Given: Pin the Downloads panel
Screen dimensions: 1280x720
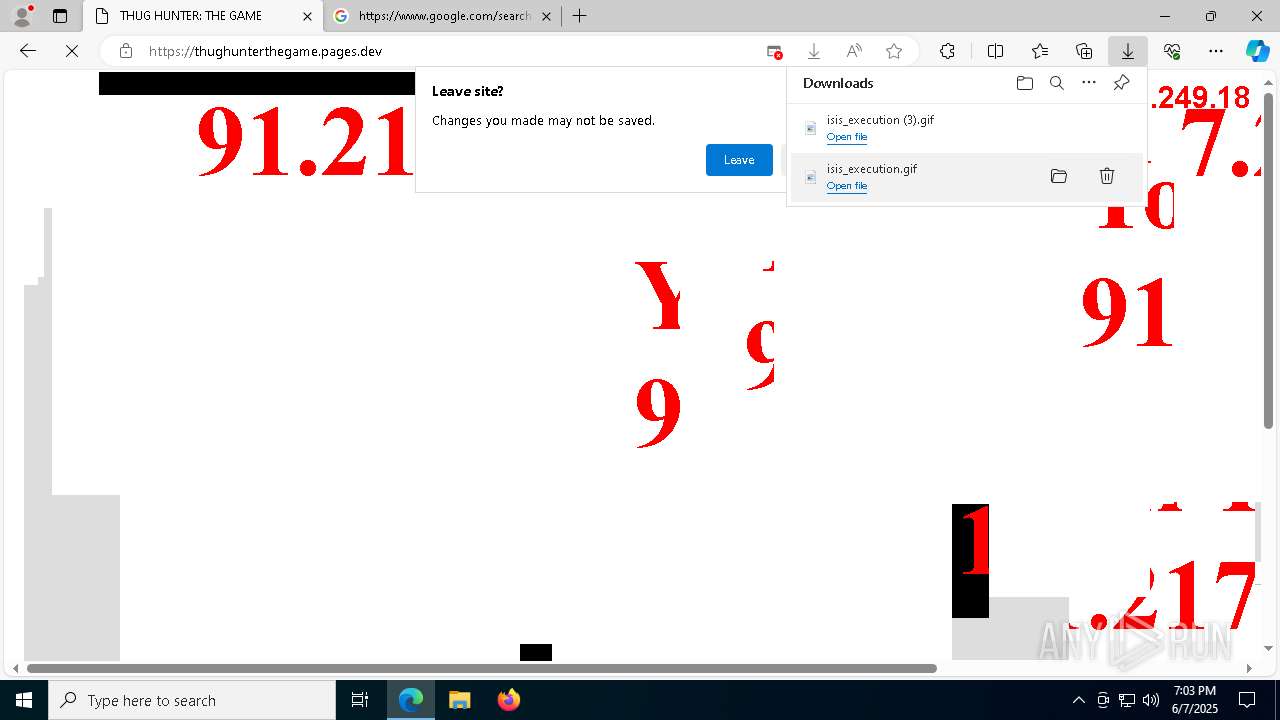Looking at the screenshot, I should coord(1121,83).
